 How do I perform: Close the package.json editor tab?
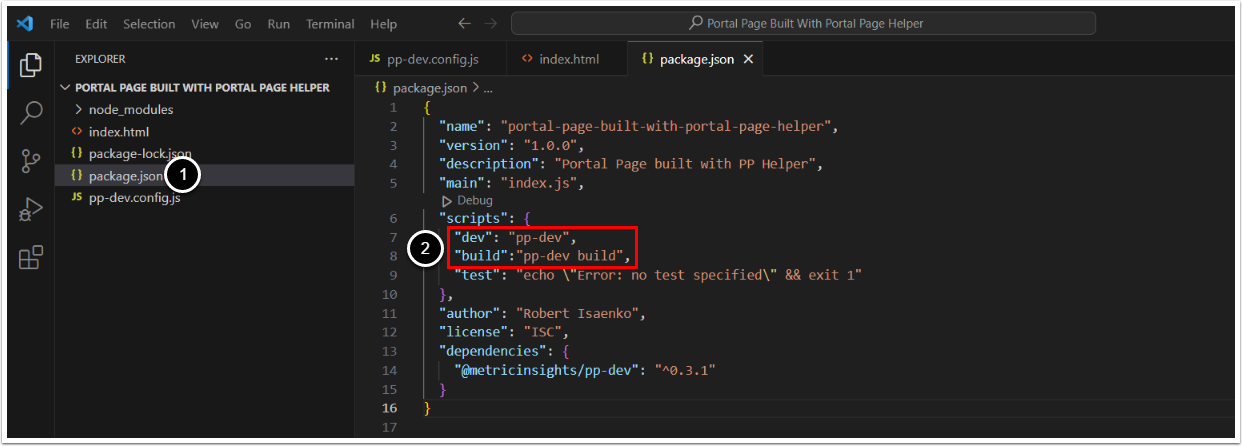[748, 59]
